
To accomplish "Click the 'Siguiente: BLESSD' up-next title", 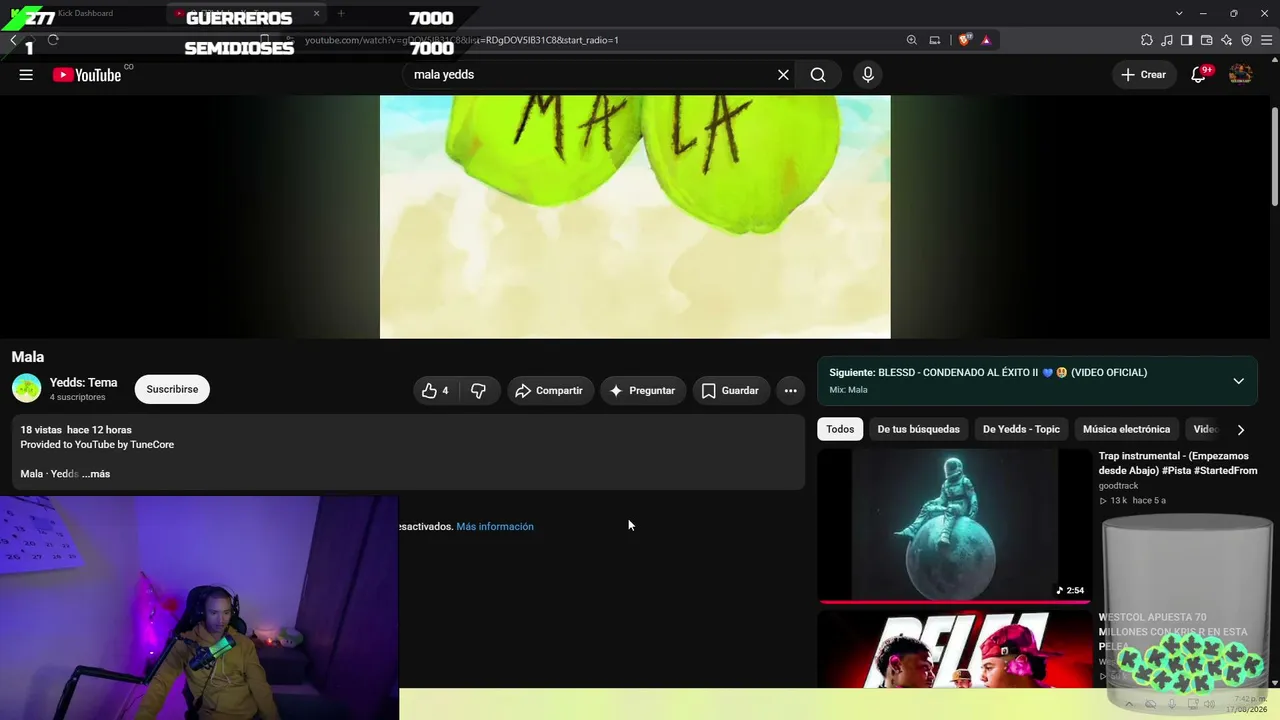I will (988, 373).
